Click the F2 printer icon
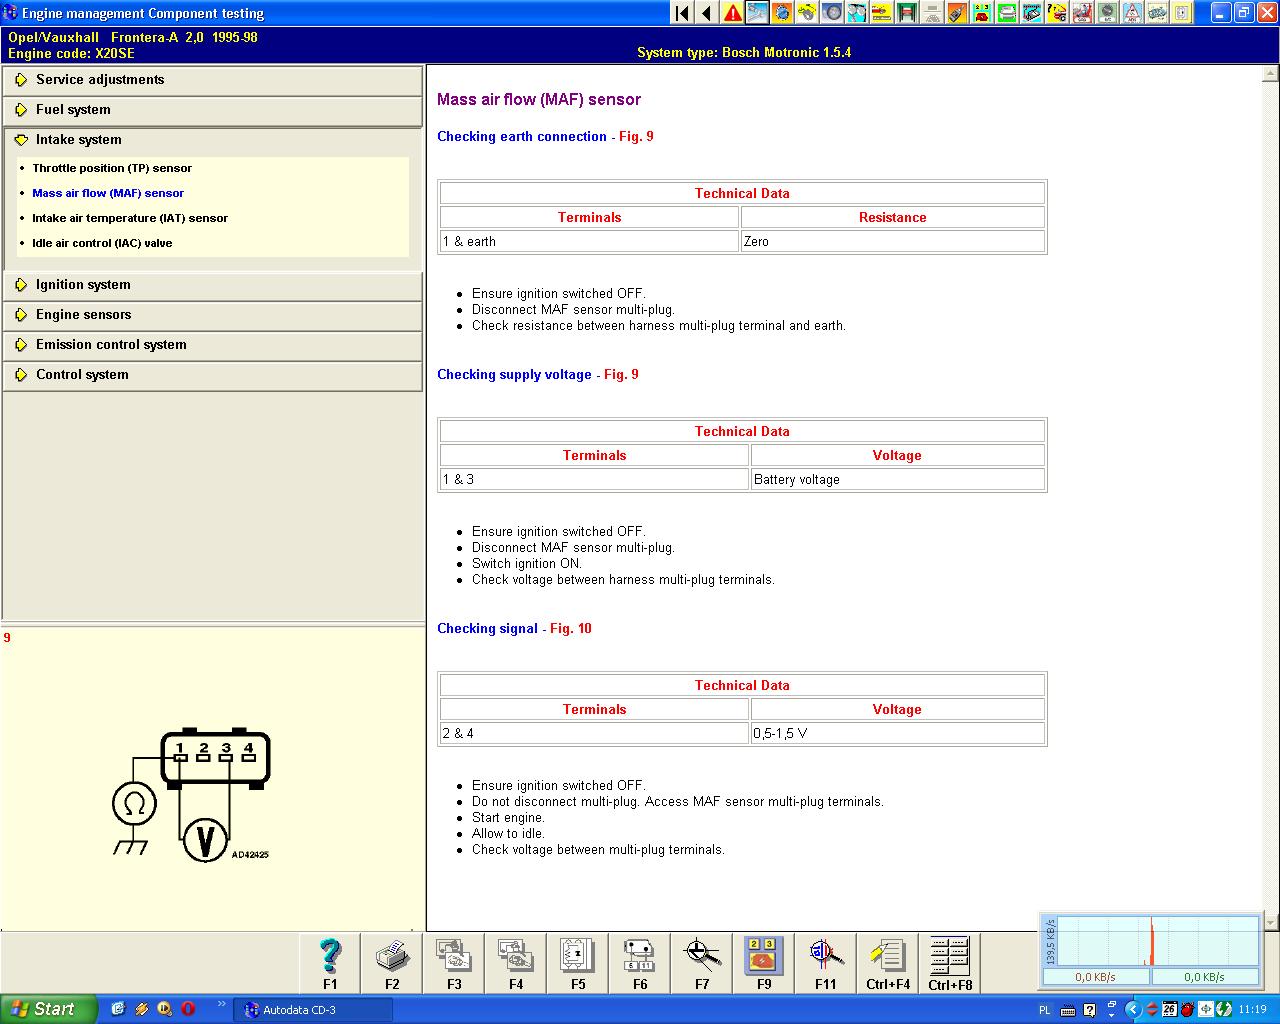This screenshot has width=1280, height=1024. click(392, 957)
